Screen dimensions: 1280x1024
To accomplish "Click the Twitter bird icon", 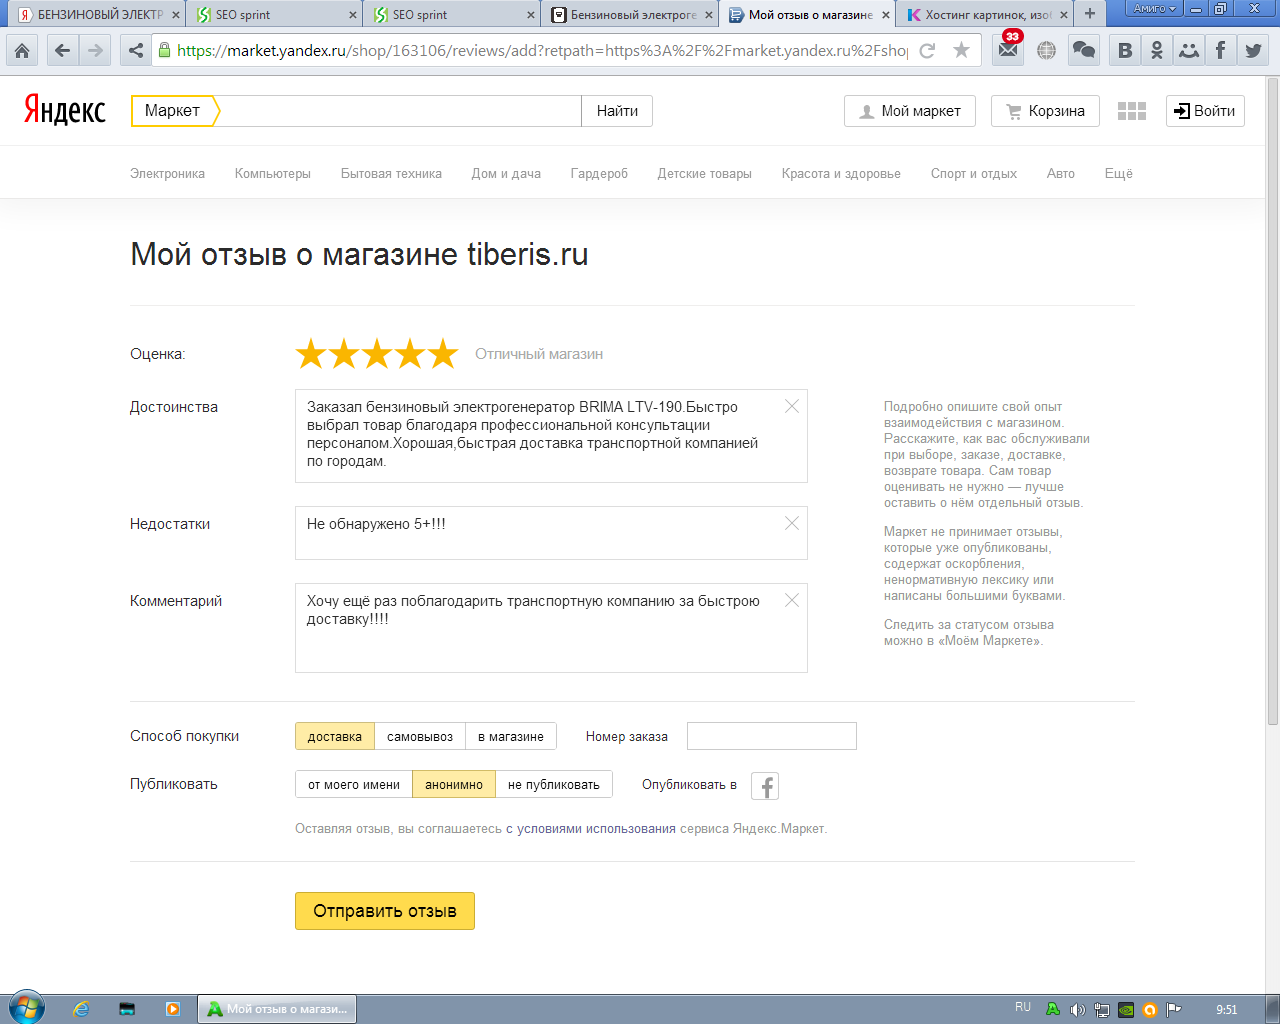I will [1253, 50].
